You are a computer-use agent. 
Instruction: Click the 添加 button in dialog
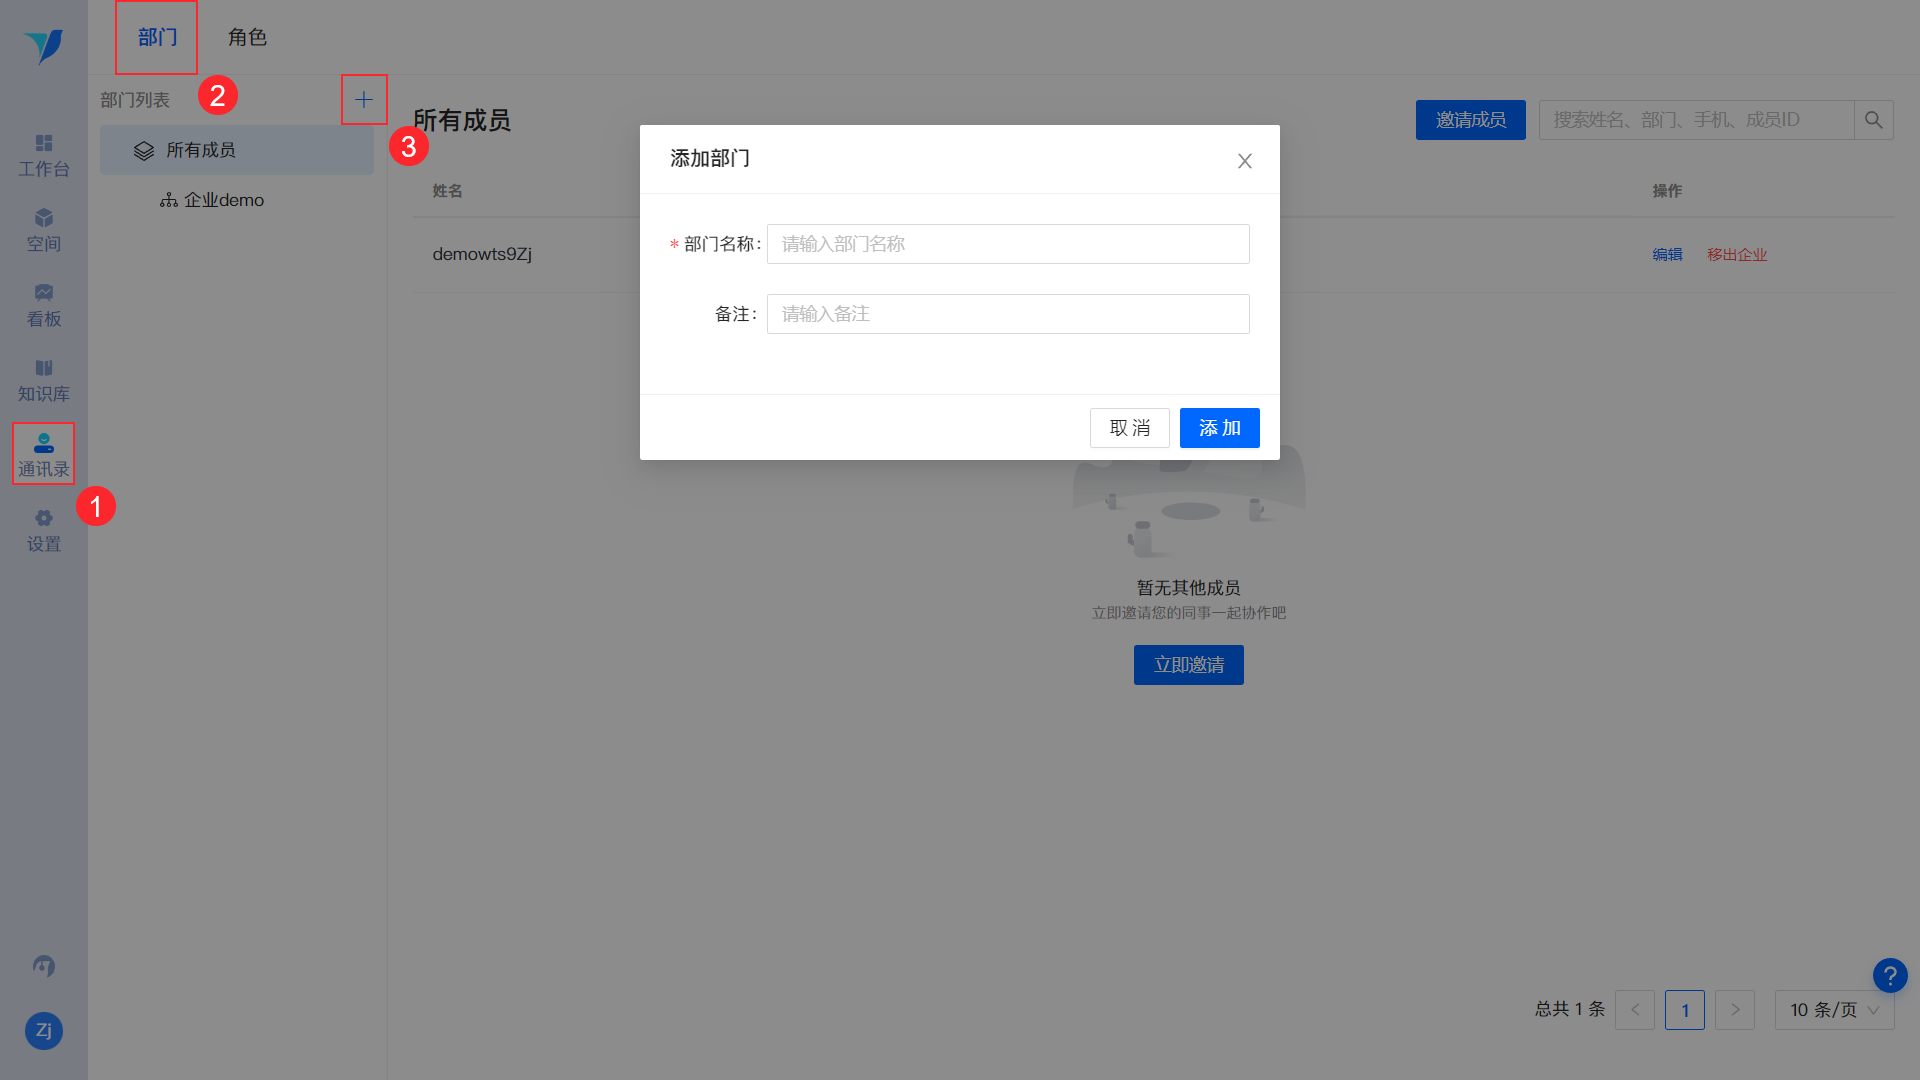click(x=1220, y=428)
